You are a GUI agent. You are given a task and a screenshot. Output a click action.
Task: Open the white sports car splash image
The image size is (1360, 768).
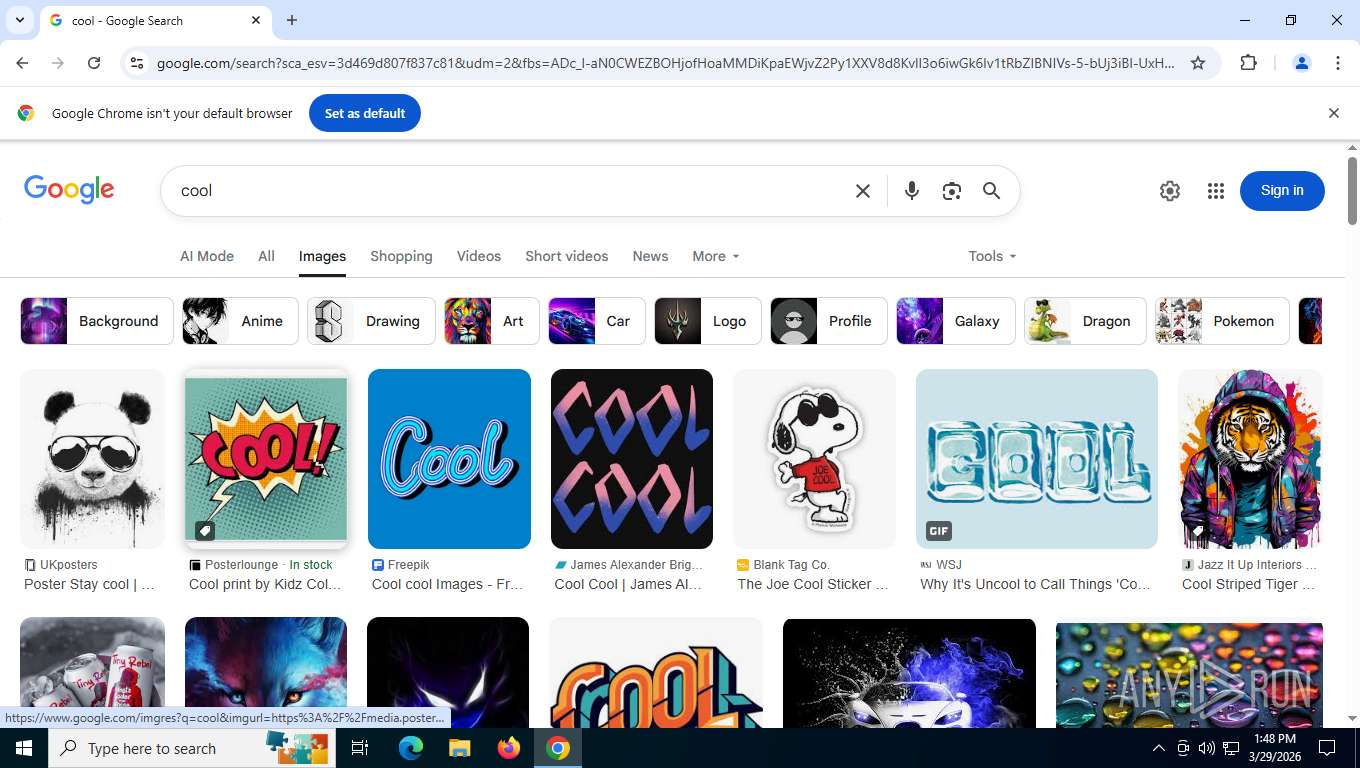tap(910, 672)
